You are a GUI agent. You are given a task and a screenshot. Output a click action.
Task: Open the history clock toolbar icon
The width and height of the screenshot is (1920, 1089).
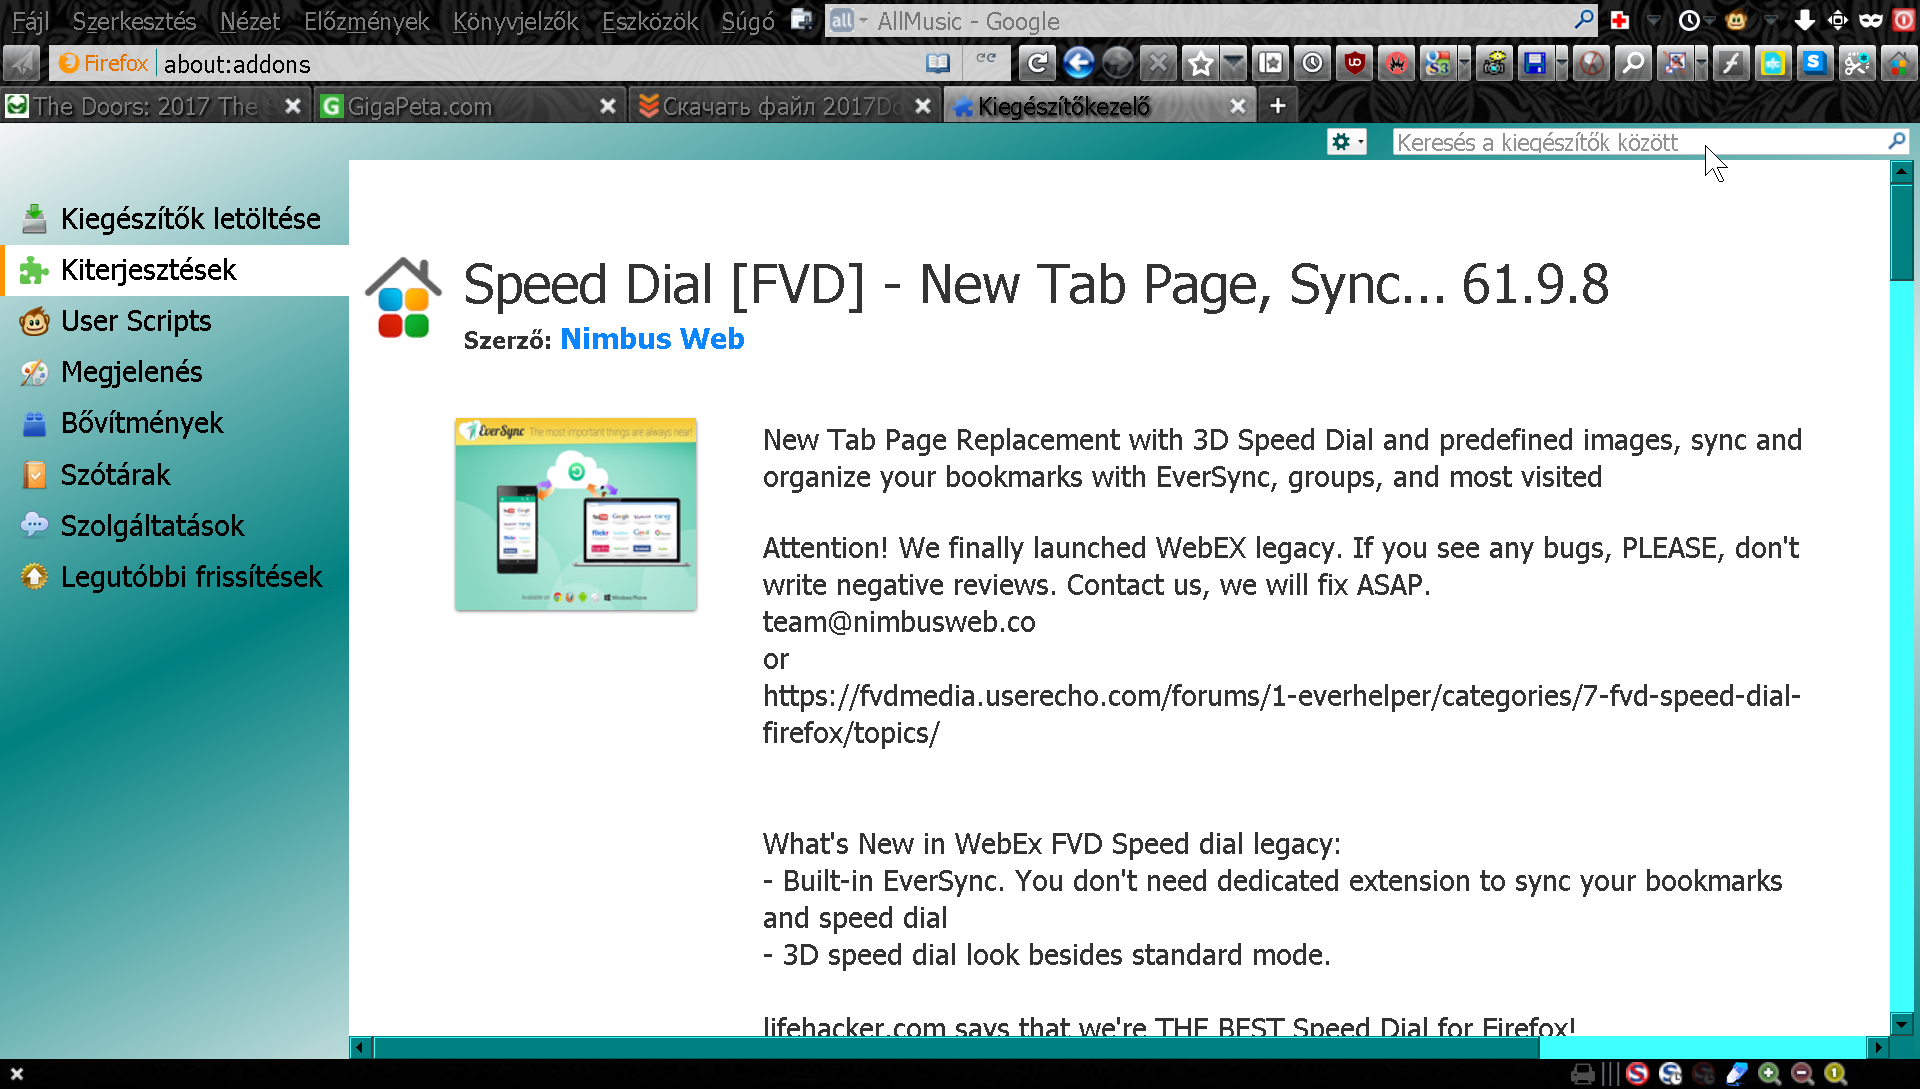click(1313, 64)
